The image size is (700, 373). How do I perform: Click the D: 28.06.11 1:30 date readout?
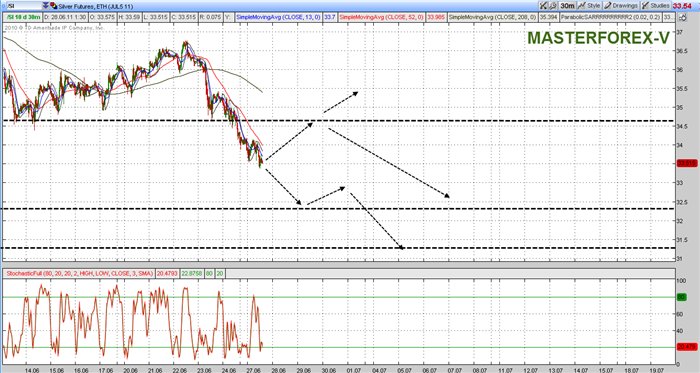pos(65,17)
